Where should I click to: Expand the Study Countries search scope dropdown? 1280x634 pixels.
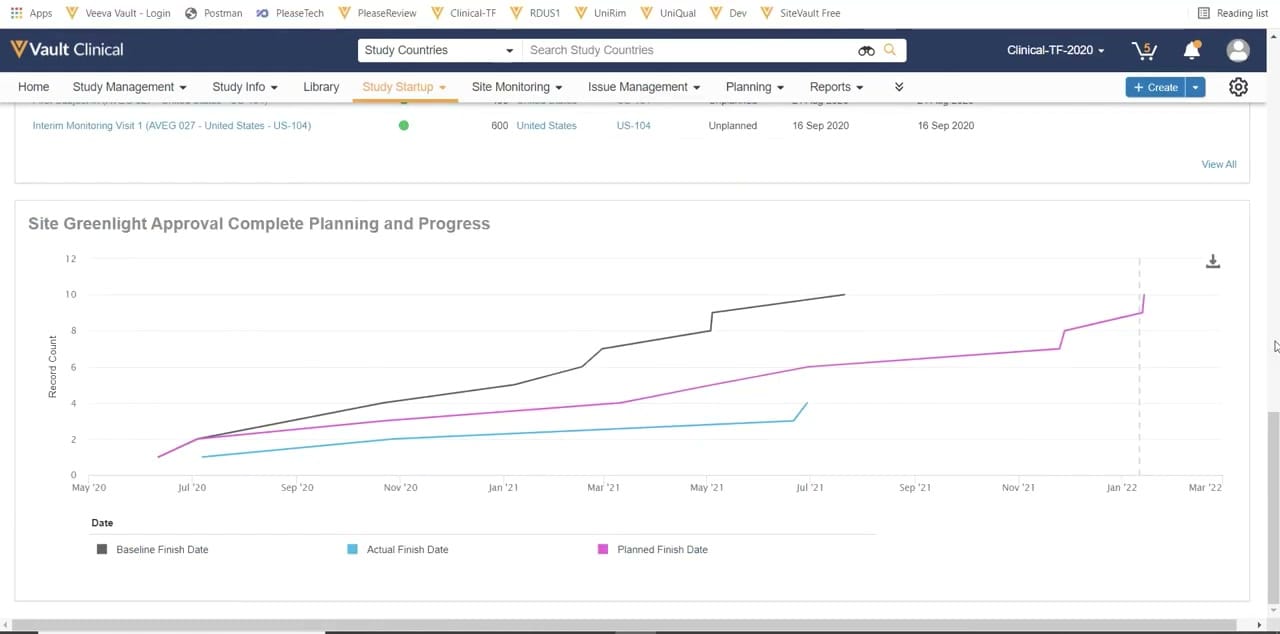coord(438,50)
